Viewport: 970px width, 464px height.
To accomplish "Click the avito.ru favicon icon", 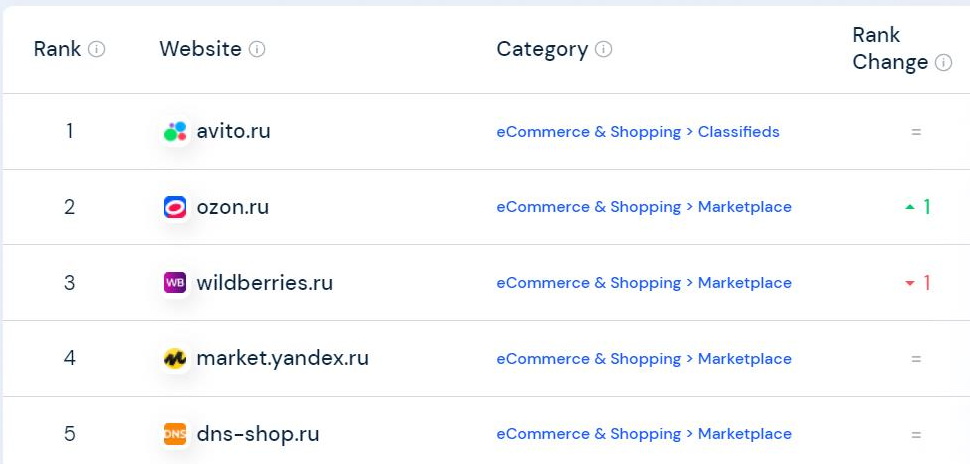I will (x=175, y=131).
